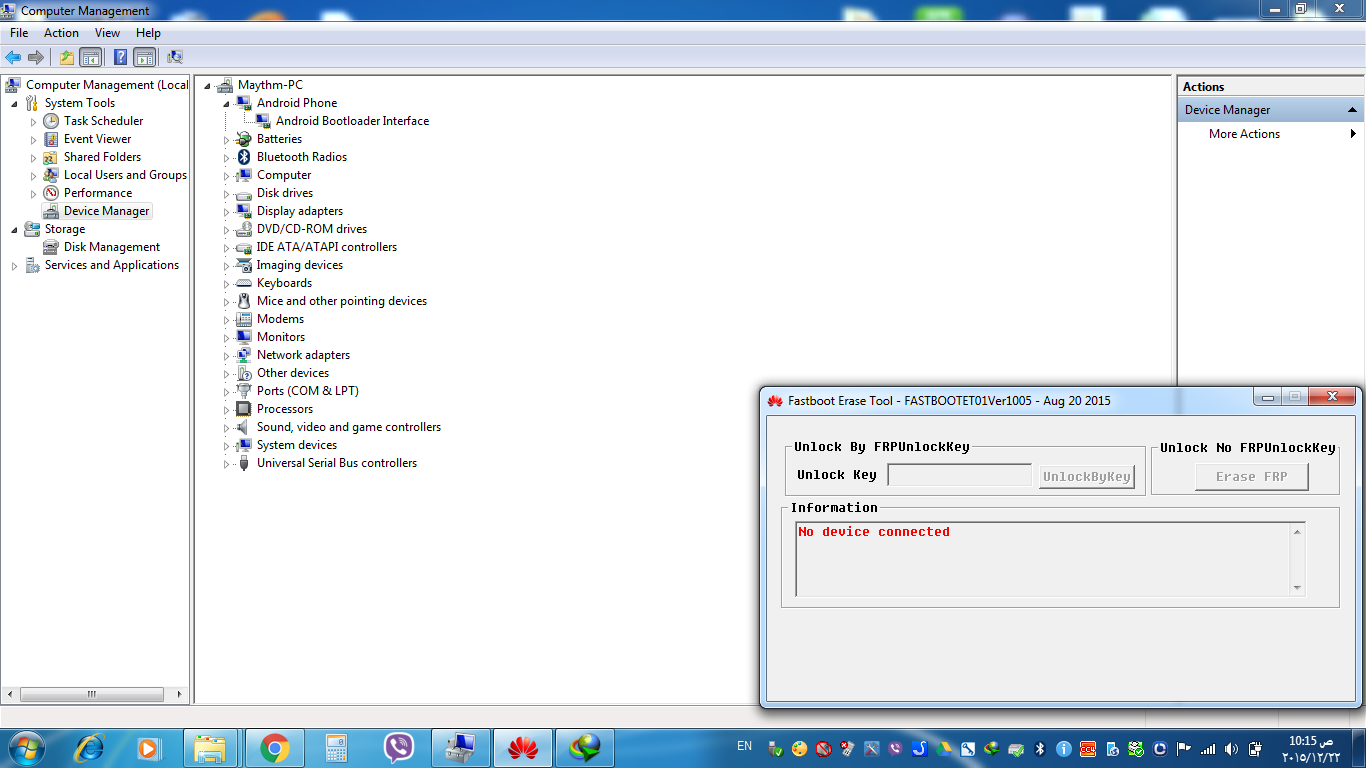Click the Up One Level folder icon

[67, 57]
